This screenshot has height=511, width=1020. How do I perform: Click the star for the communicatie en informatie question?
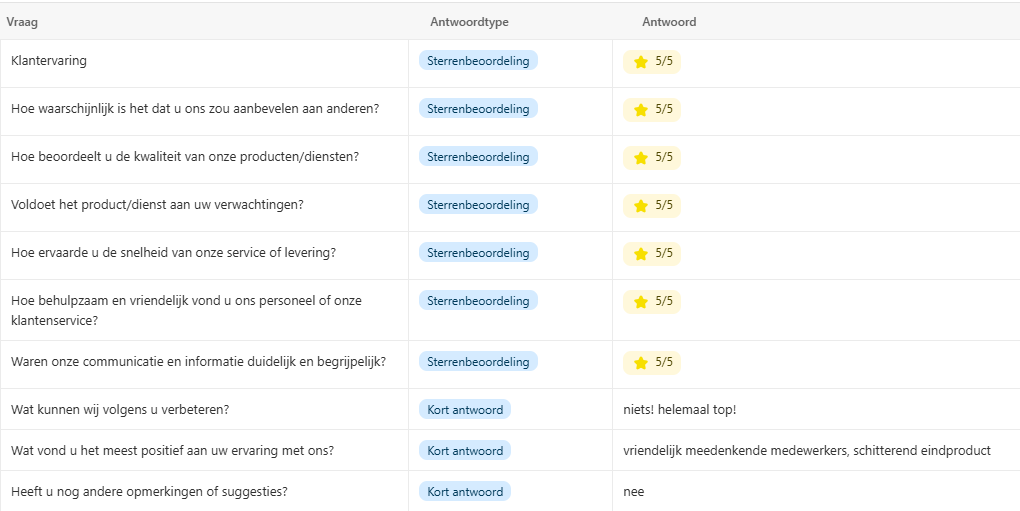tap(641, 362)
